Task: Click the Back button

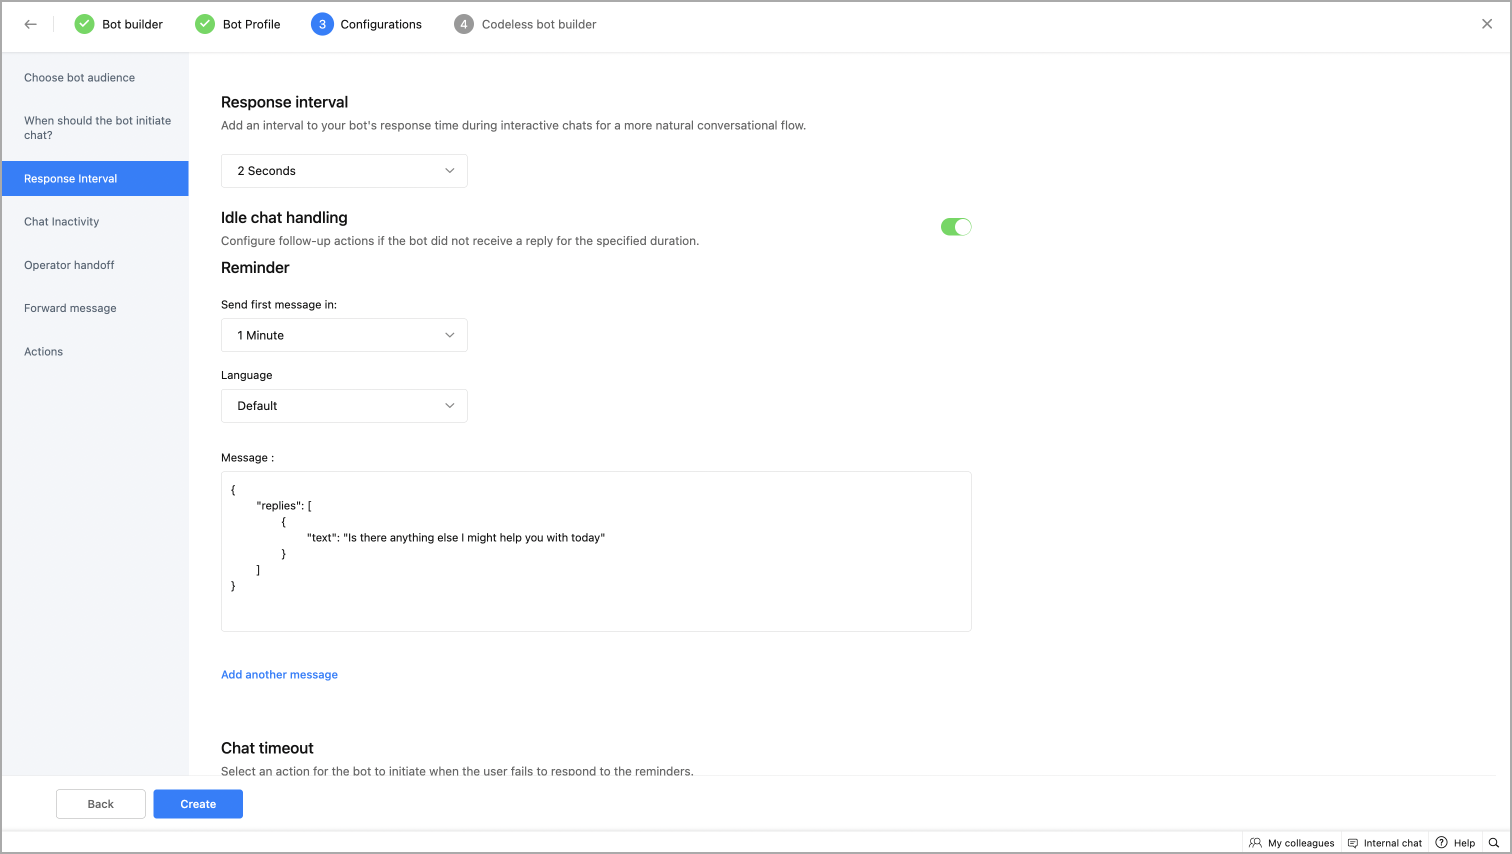Action: click(101, 804)
